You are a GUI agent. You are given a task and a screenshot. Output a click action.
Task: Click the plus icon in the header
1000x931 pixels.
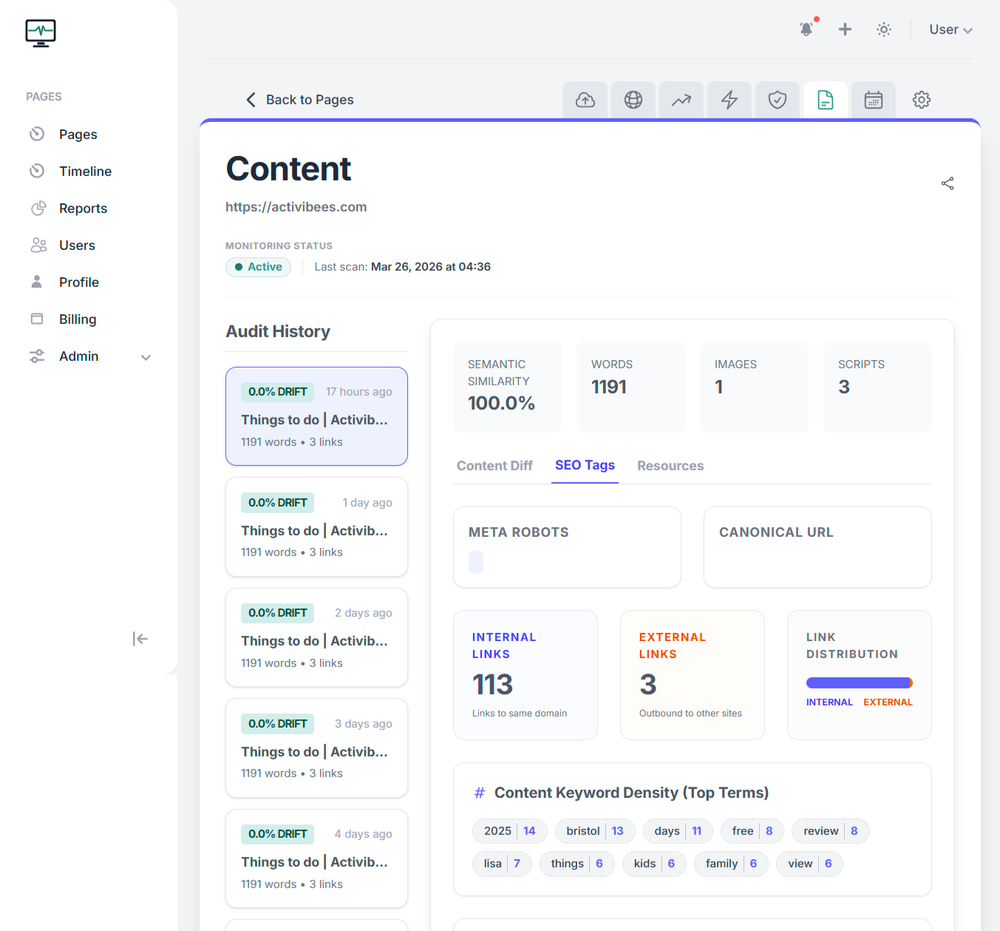click(845, 29)
